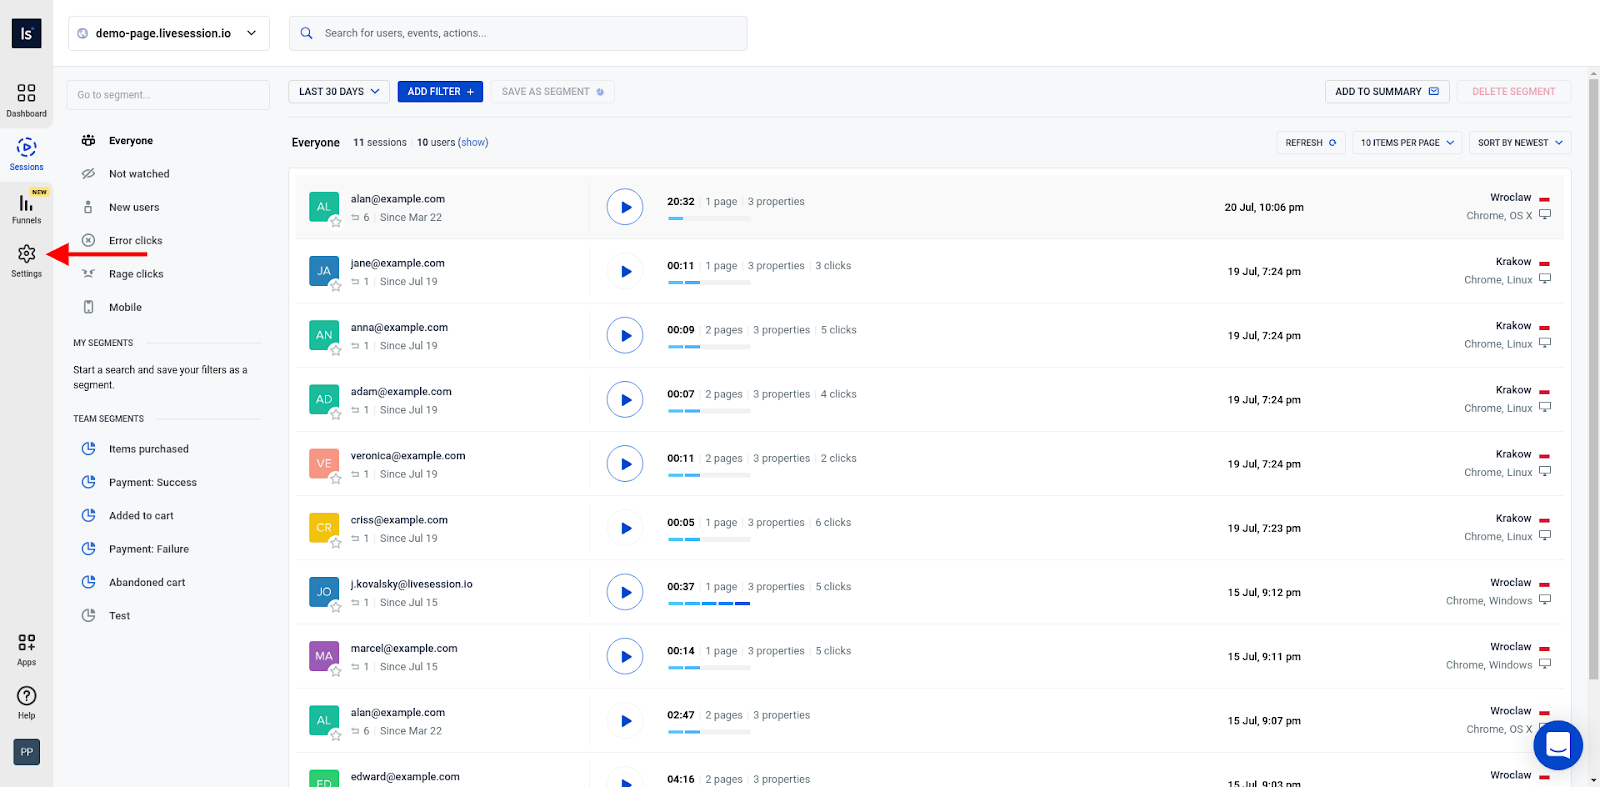Click the j.kovalsky@livesession.io session activity bar
This screenshot has width=1600, height=787.
pos(709,603)
